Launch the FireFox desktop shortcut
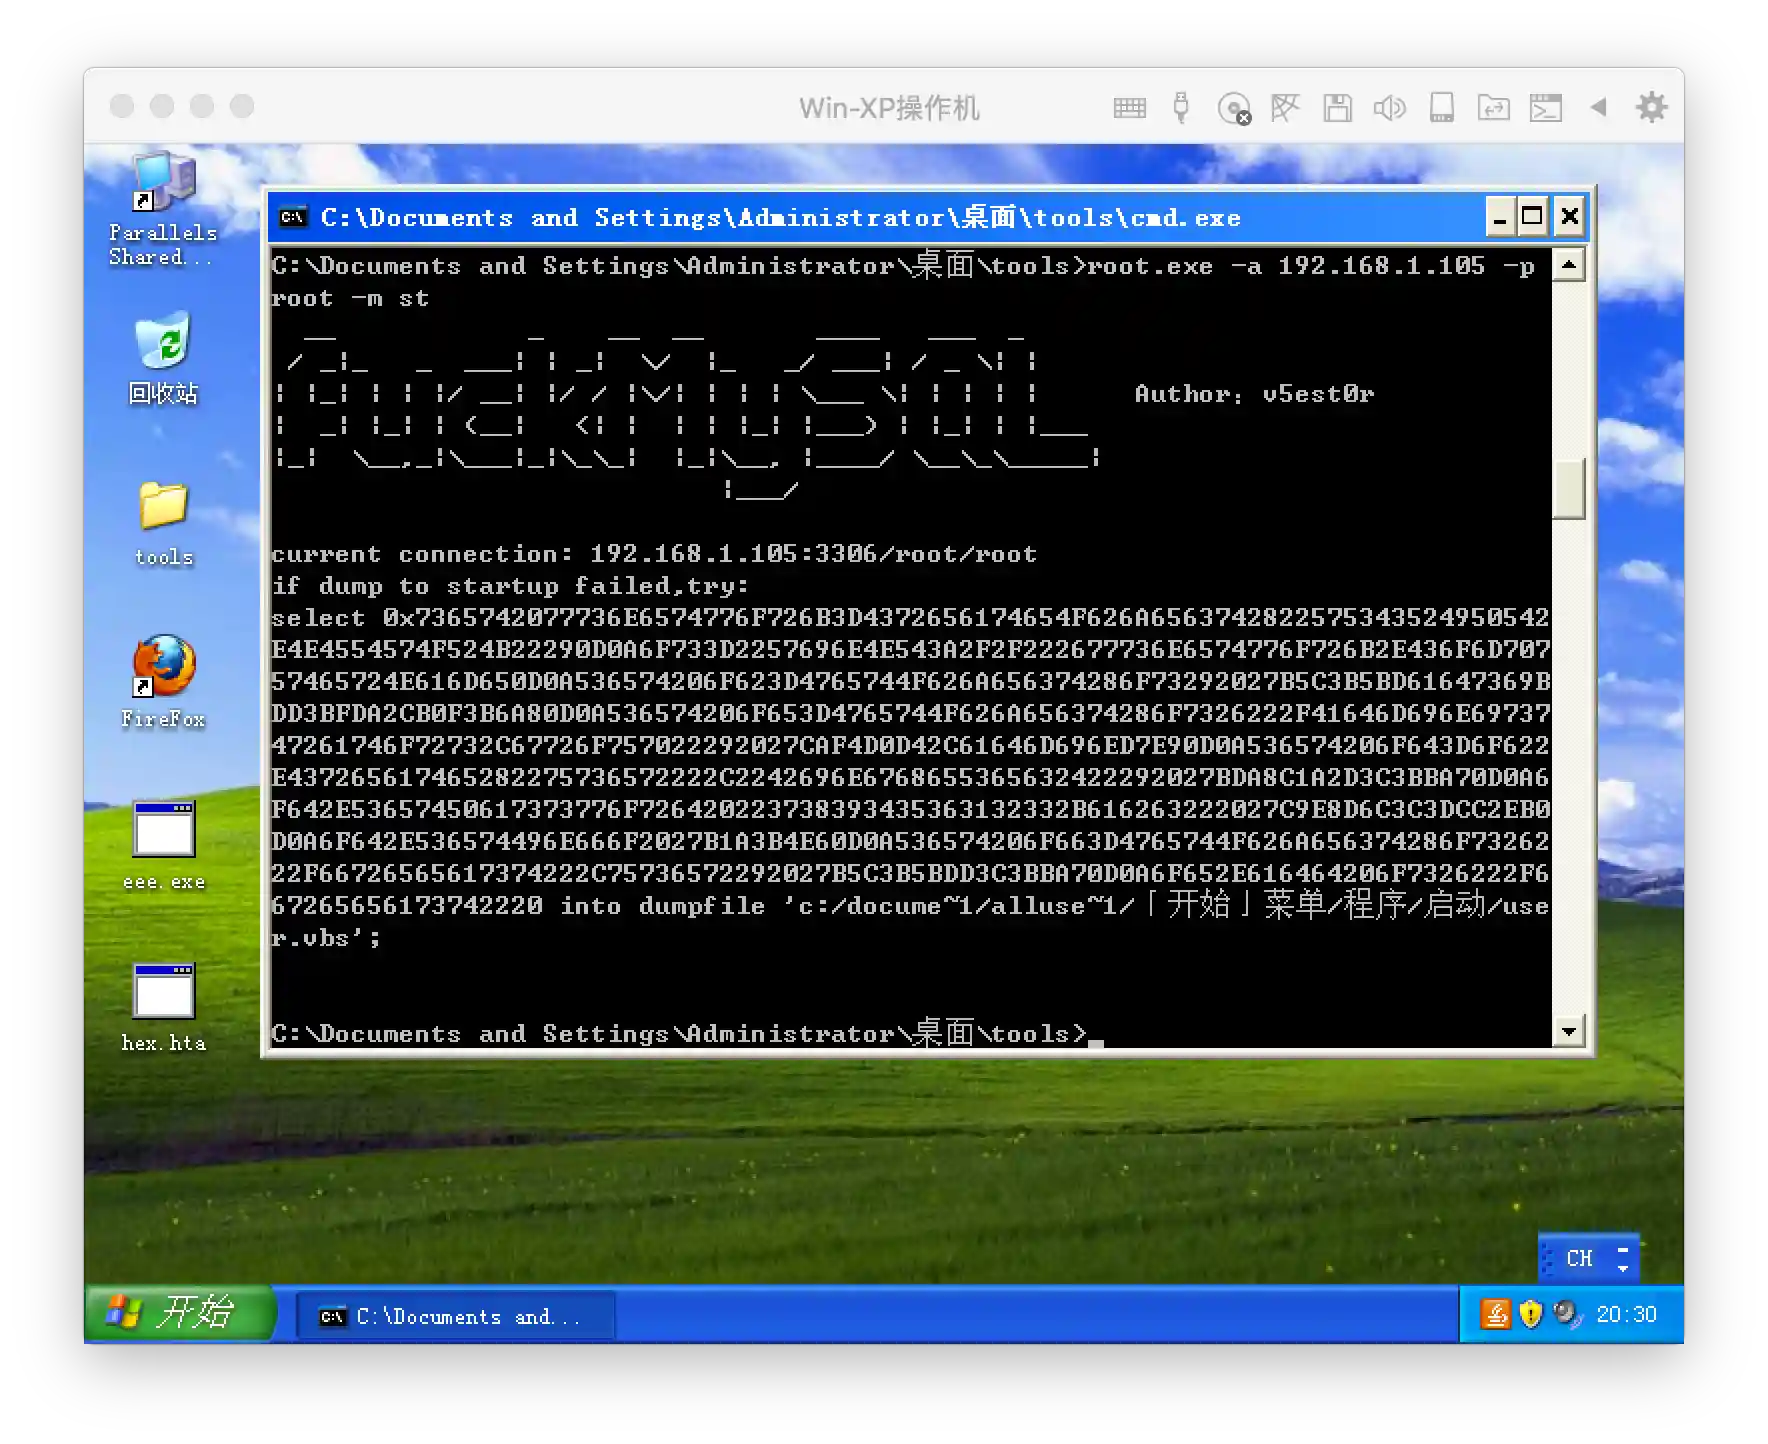1768x1444 pixels. (x=164, y=682)
